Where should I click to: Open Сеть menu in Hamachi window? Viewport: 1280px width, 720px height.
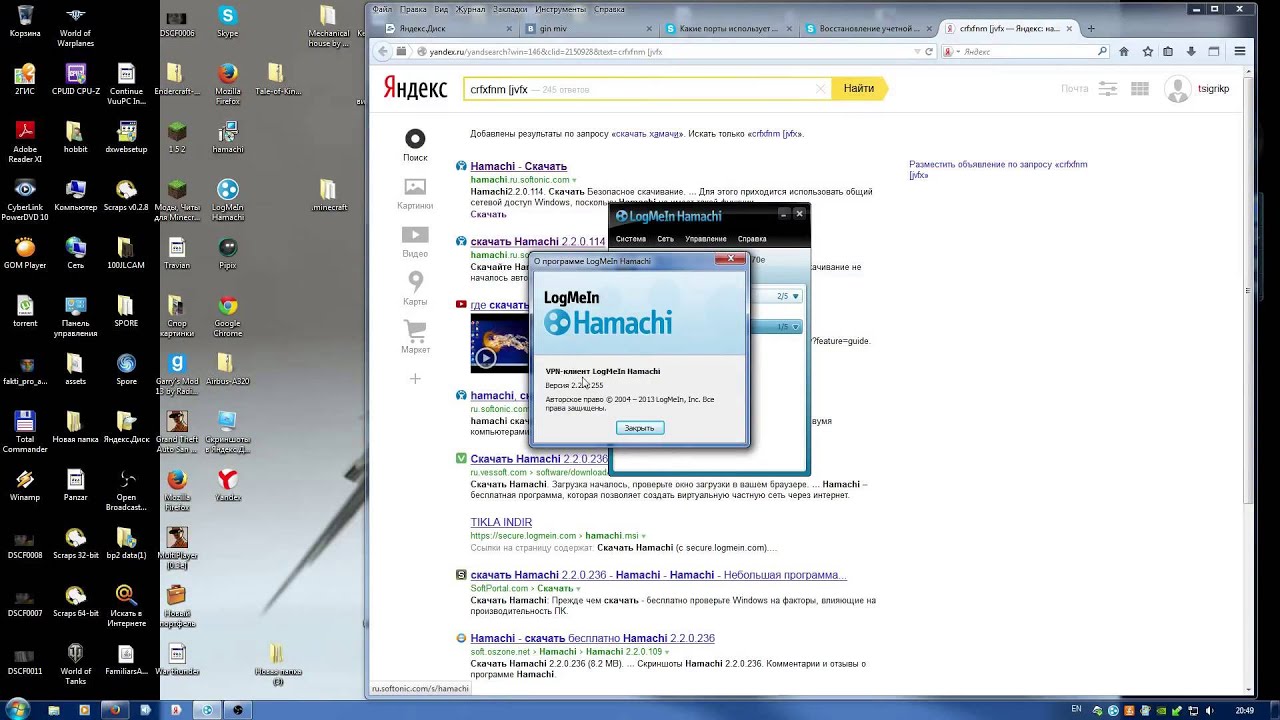pos(665,239)
